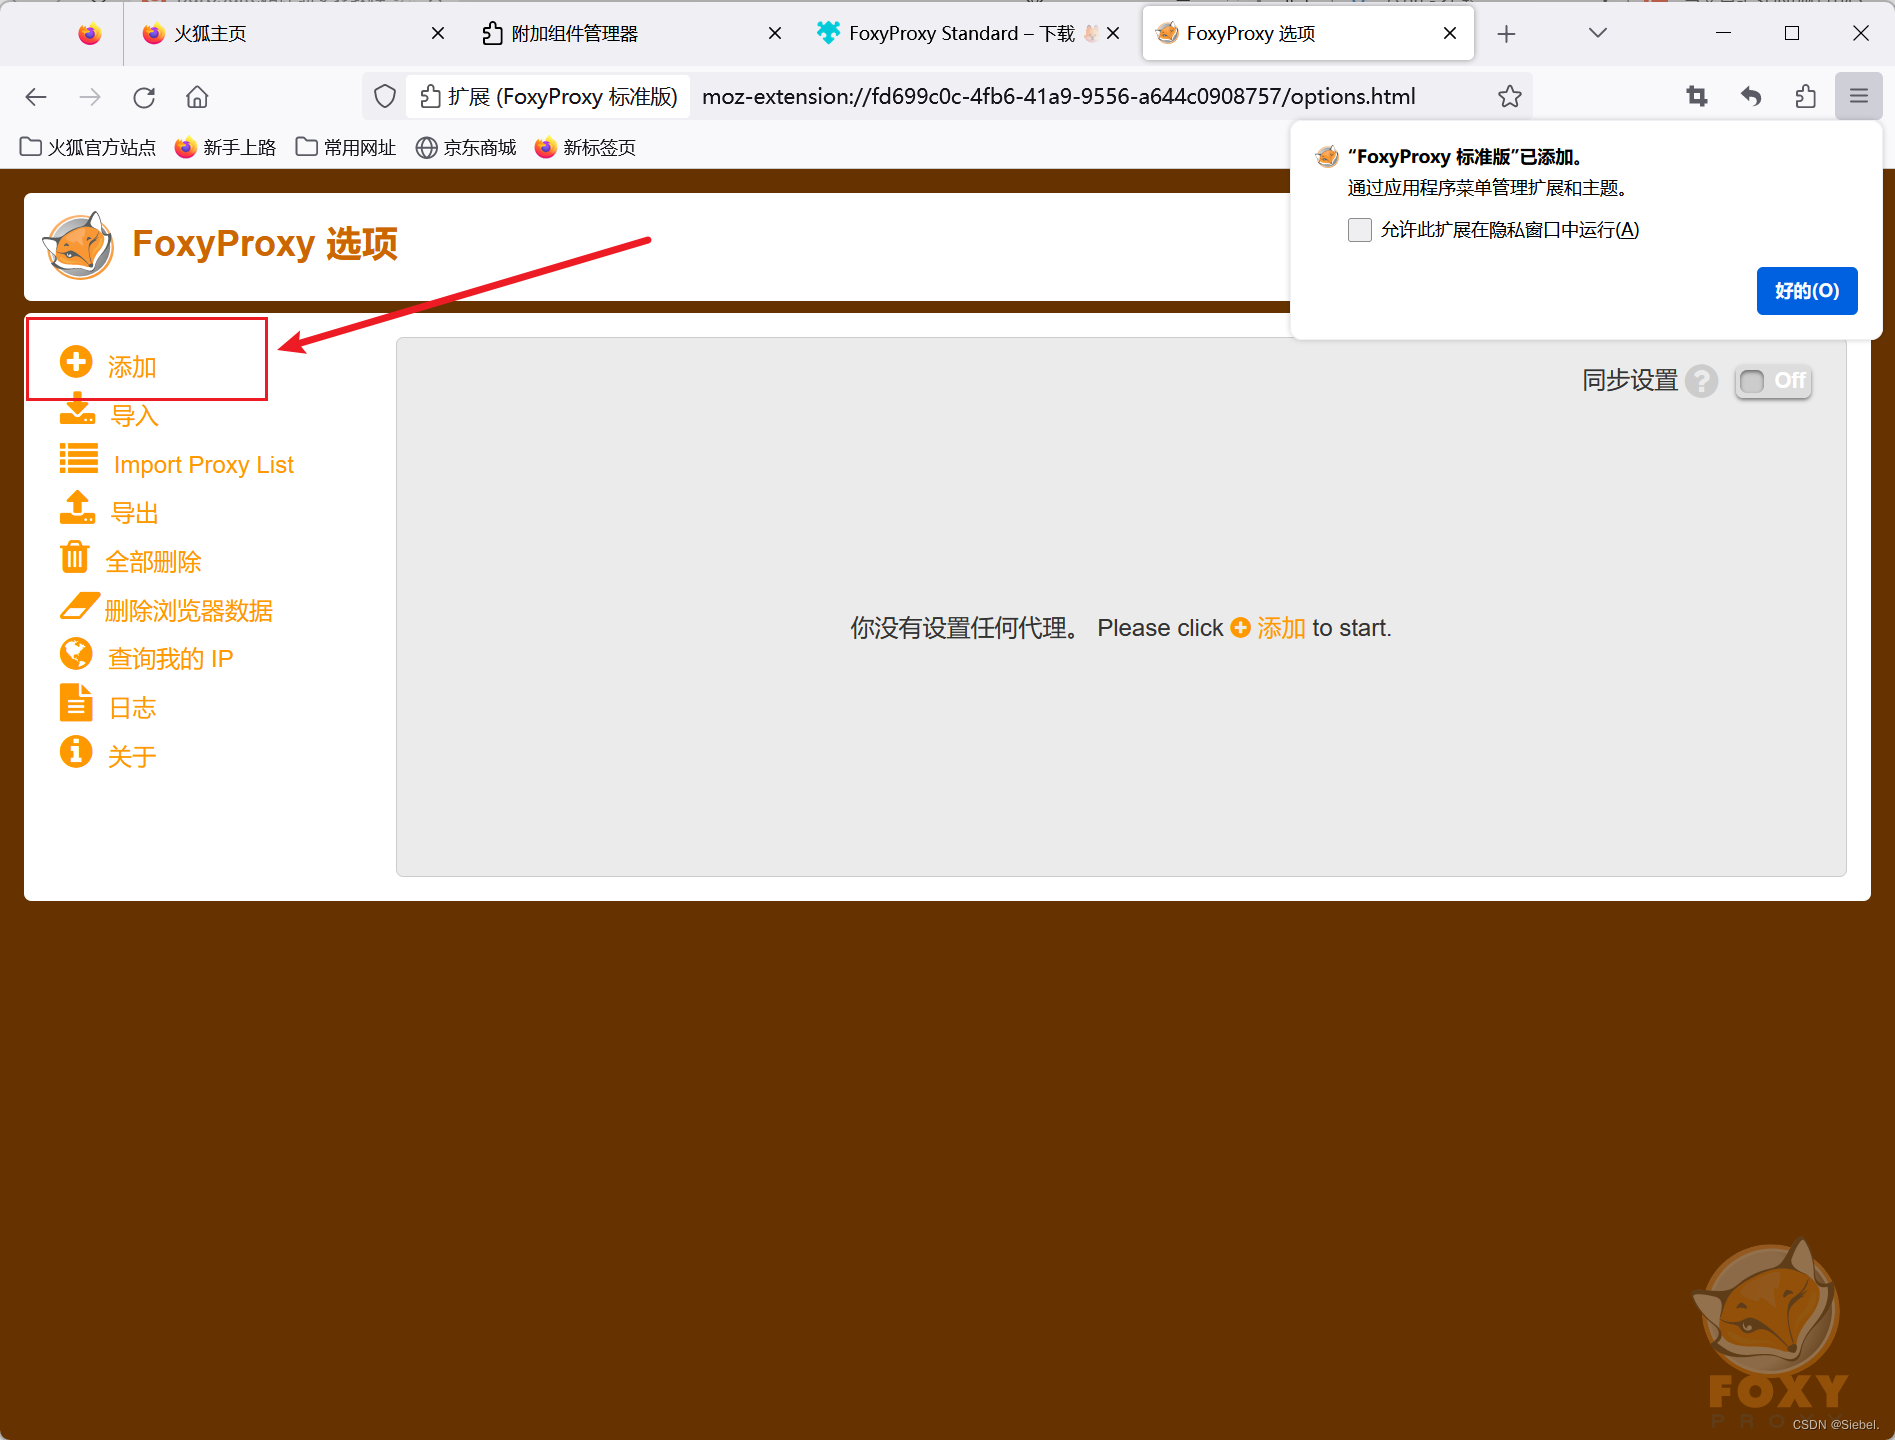The width and height of the screenshot is (1895, 1440).
Task: Open the Firefox home page icon
Action: 197,97
